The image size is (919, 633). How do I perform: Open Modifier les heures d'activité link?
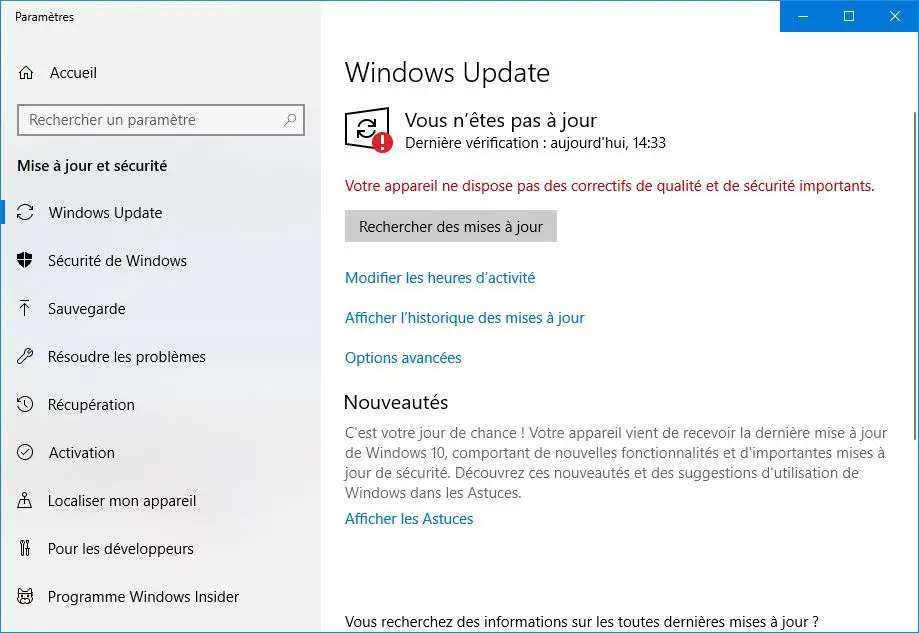(440, 278)
